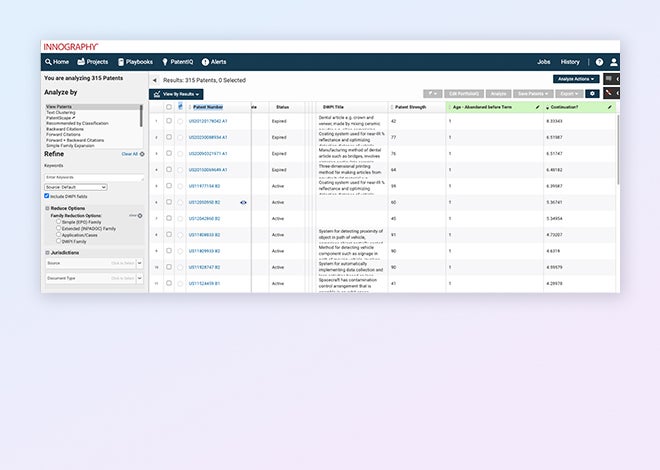Check the select-all checkbox in table header
Image resolution: width=660 pixels, height=470 pixels.
169,107
